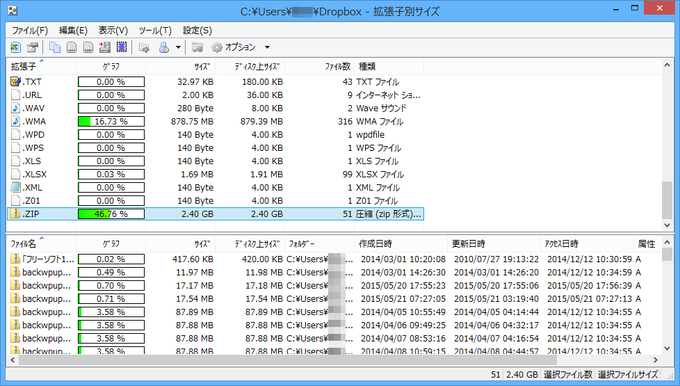Image resolution: width=680 pixels, height=386 pixels.
Task: Open dropdown arrow beside the user-clock icon
Action: pos(178,47)
